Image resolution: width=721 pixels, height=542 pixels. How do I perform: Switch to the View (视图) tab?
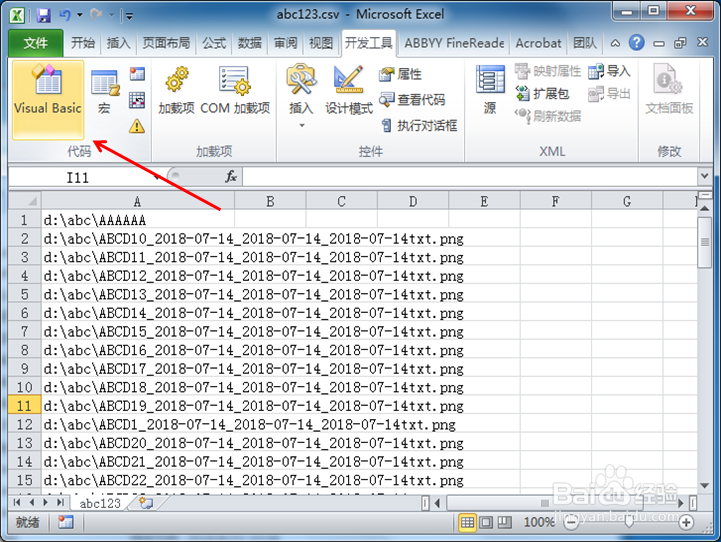tap(321, 43)
